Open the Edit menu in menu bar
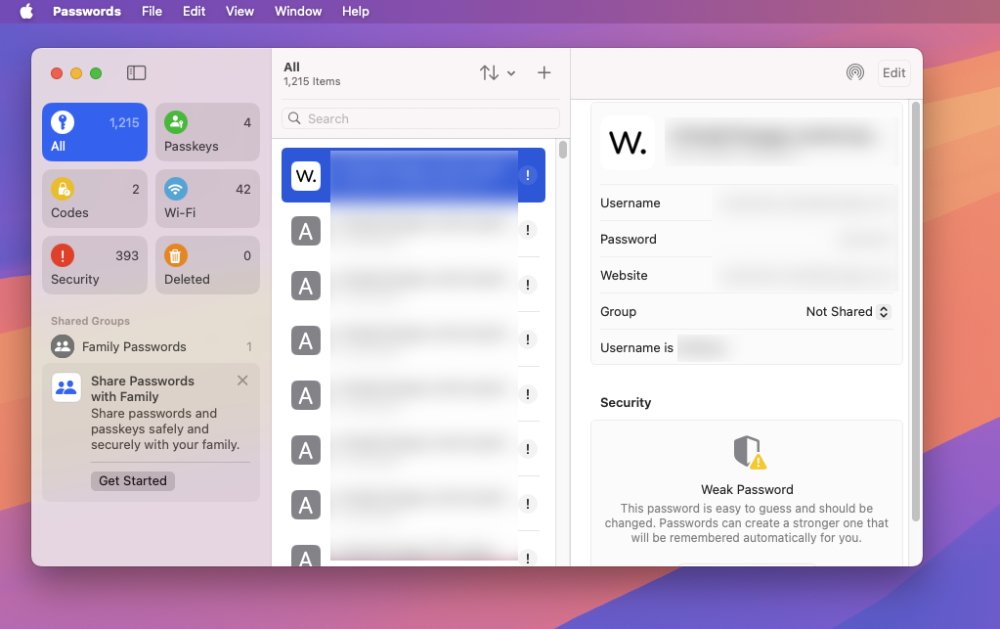The height and width of the screenshot is (629, 1000). [194, 11]
